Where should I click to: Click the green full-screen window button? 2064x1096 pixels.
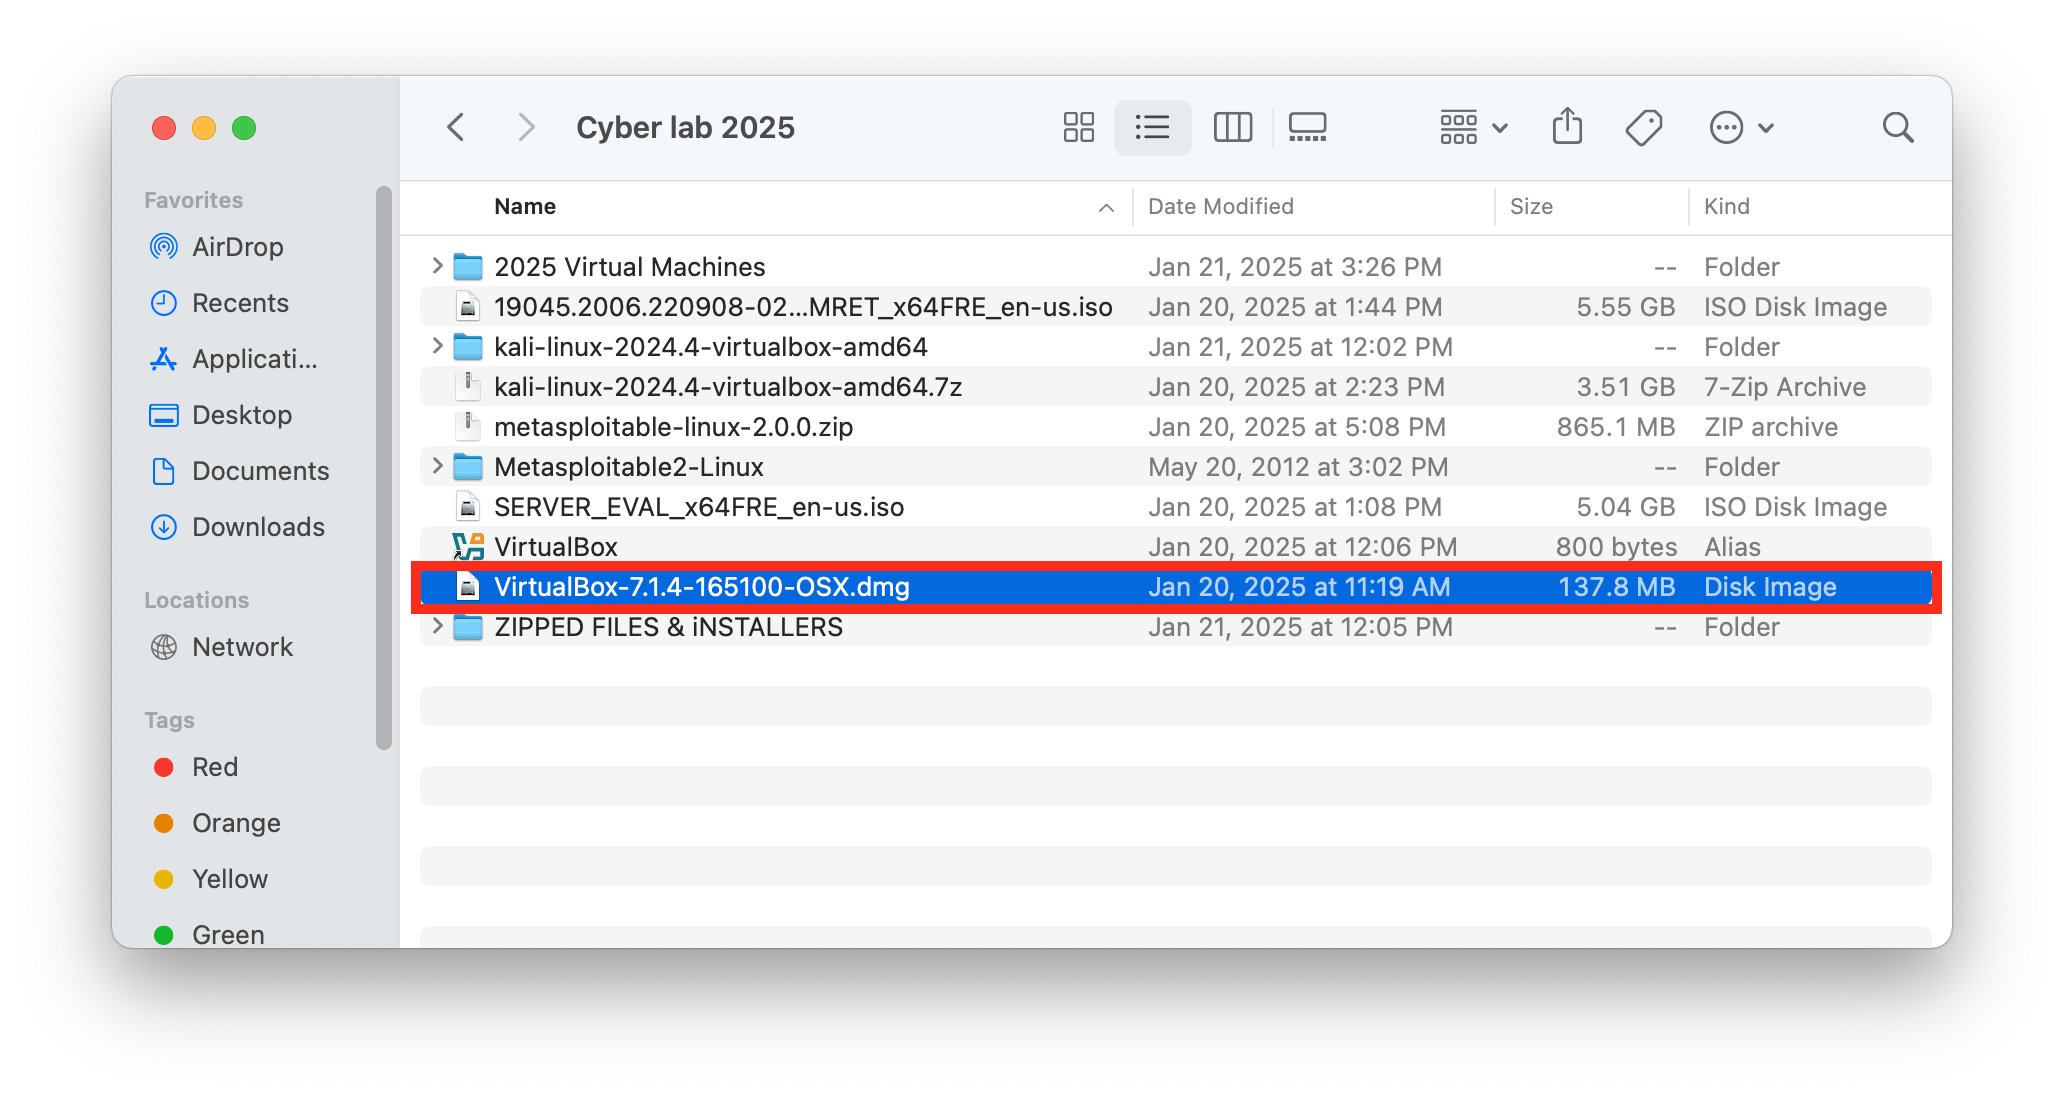[x=244, y=128]
